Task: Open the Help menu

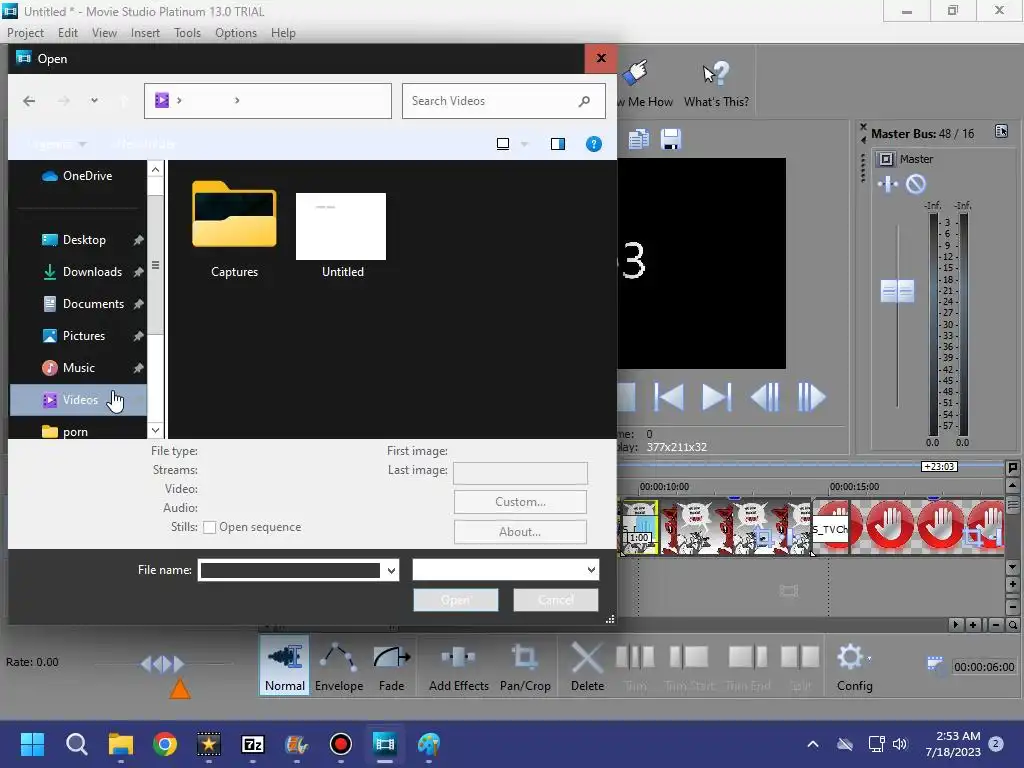Action: click(283, 33)
